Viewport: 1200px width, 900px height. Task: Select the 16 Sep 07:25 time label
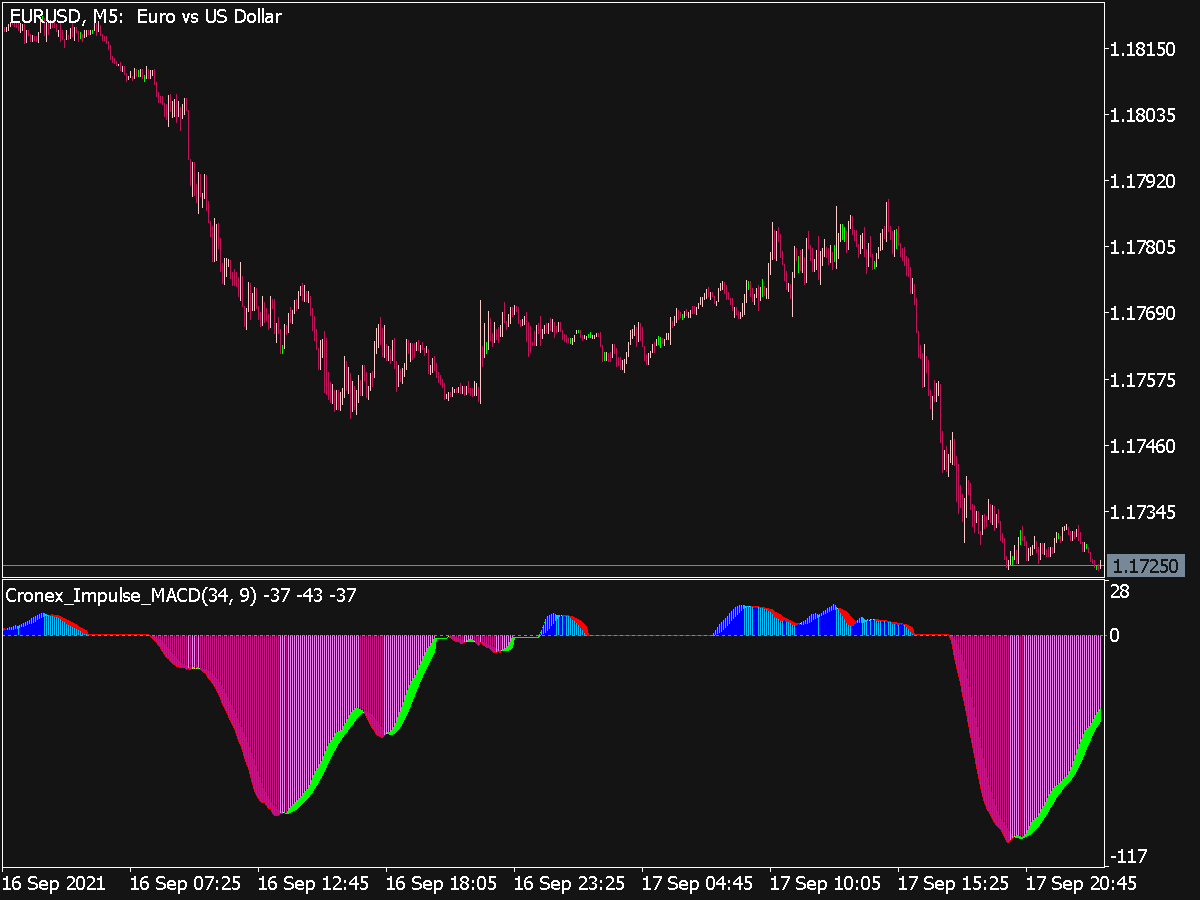[x=186, y=884]
